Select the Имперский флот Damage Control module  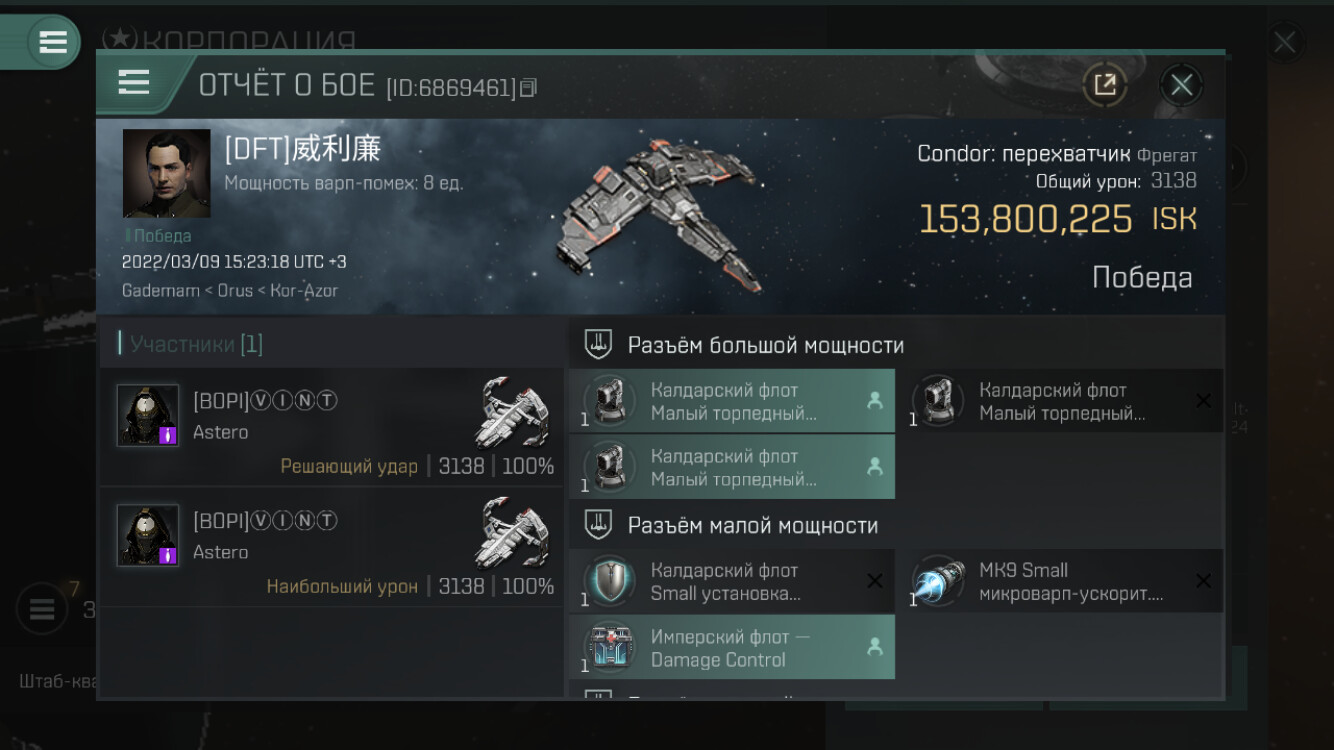pyautogui.click(x=732, y=648)
